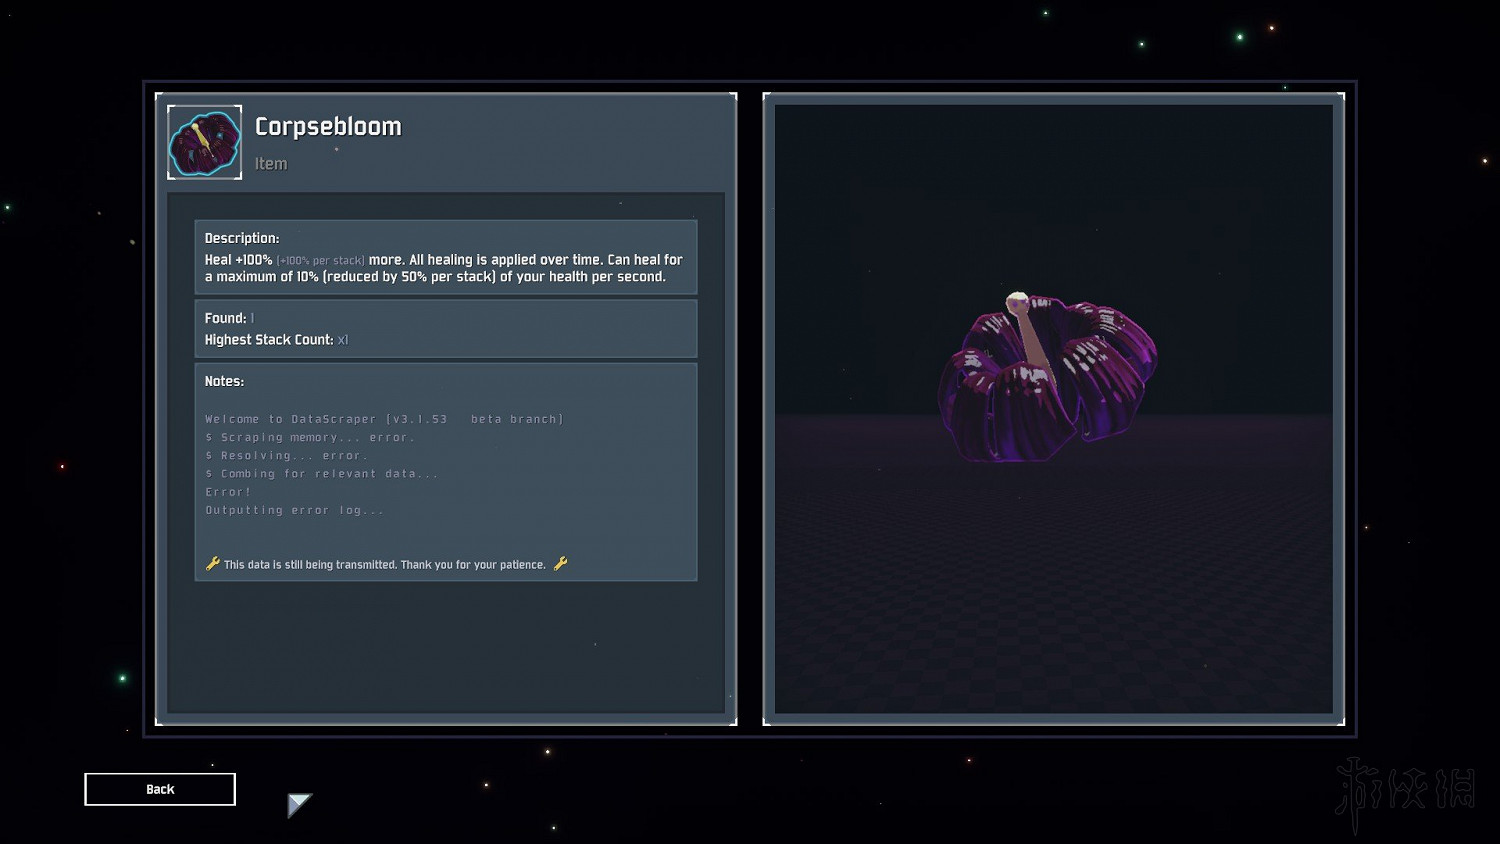
Task: Click the white stamen tip of the flower
Action: click(1017, 300)
